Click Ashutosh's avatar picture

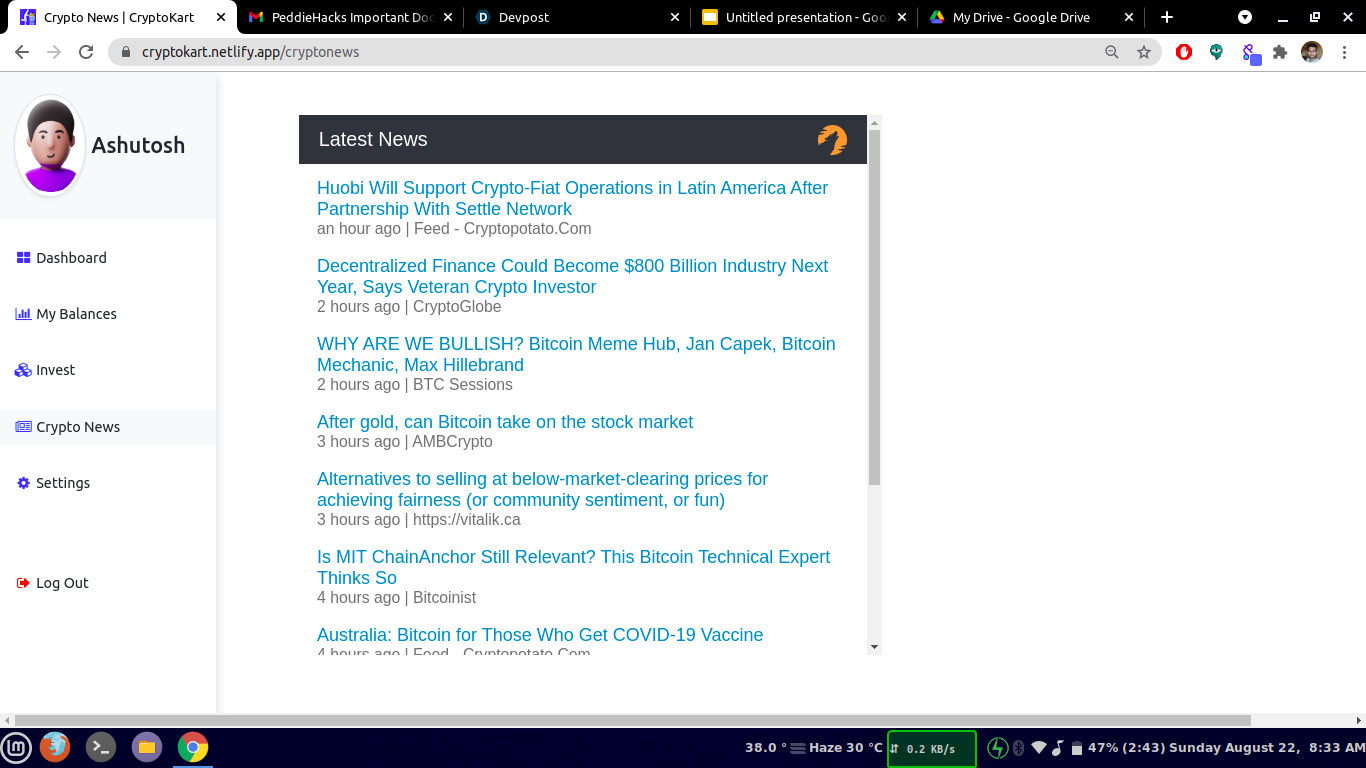point(50,145)
